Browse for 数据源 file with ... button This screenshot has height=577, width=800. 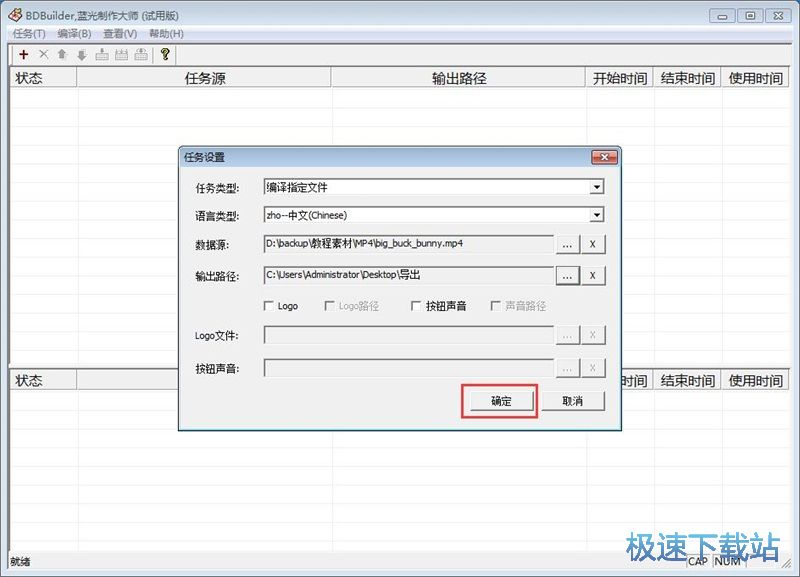[x=567, y=244]
